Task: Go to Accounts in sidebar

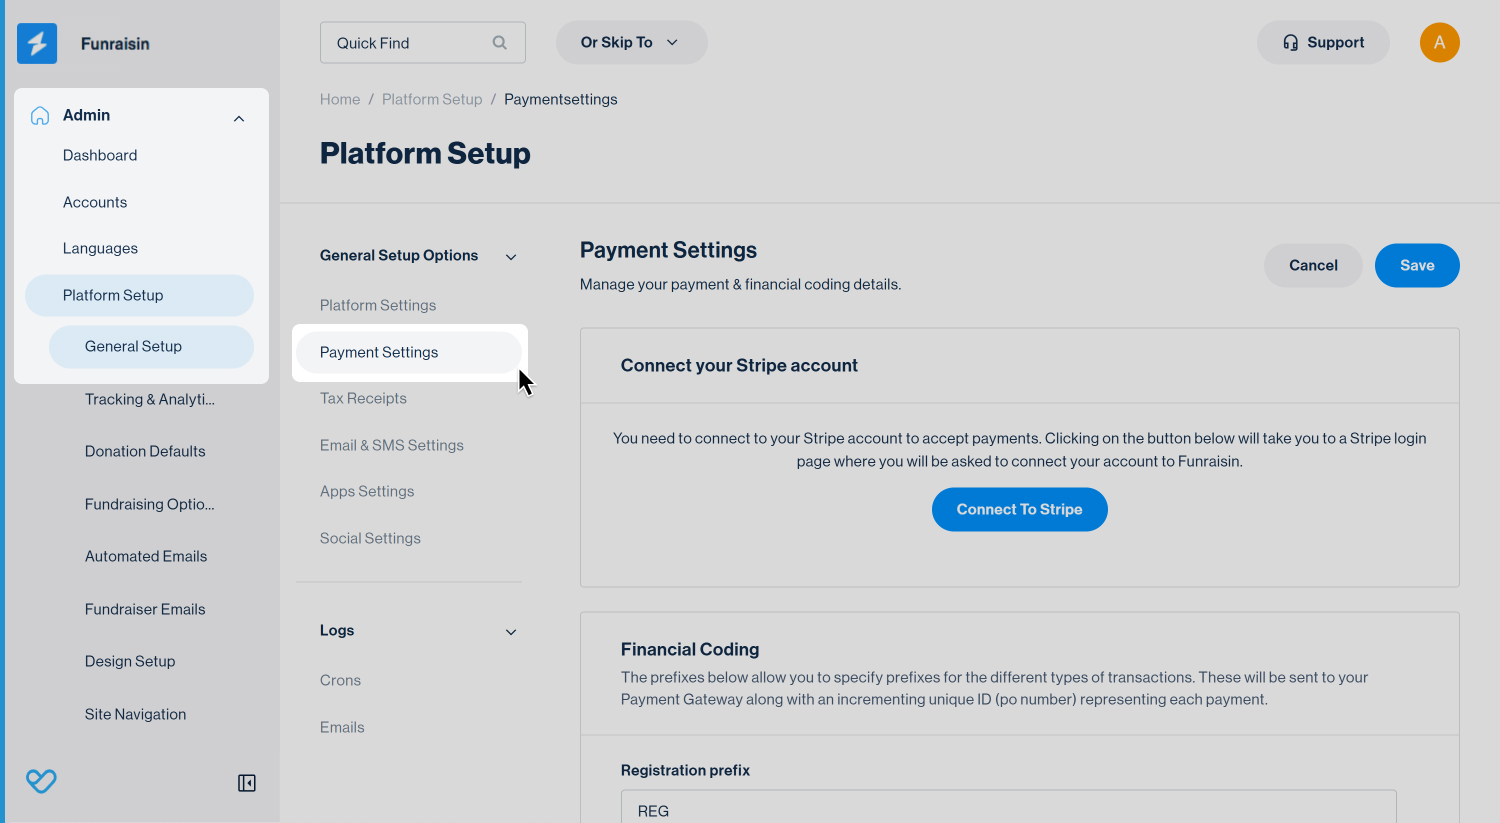Action: tap(95, 202)
